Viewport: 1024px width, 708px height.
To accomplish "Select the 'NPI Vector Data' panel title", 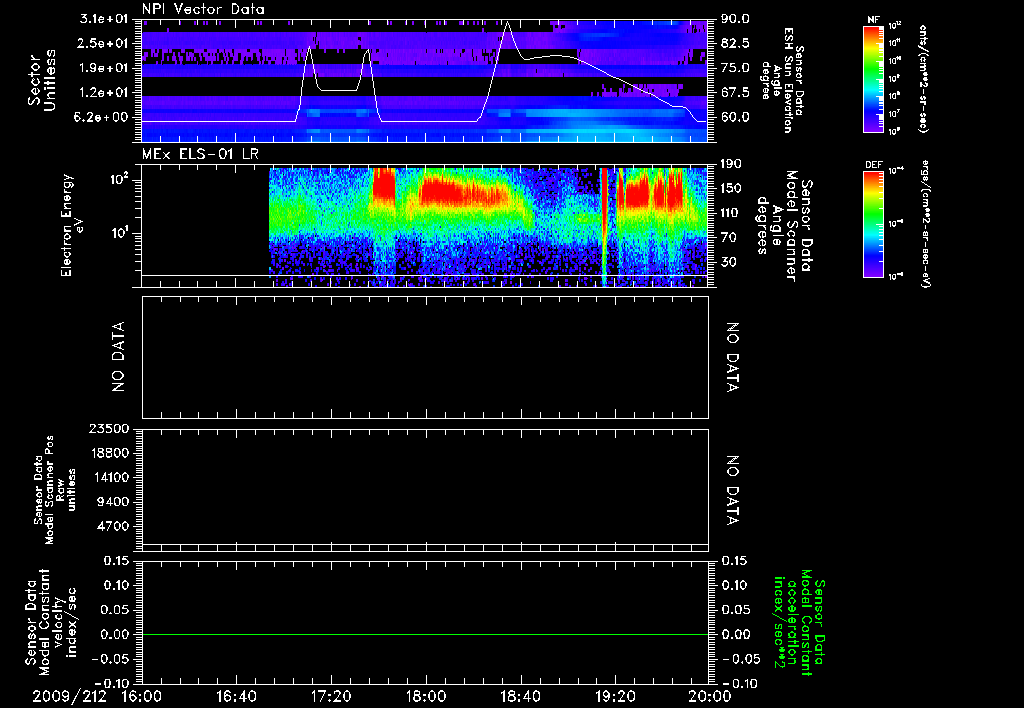I will (x=203, y=9).
